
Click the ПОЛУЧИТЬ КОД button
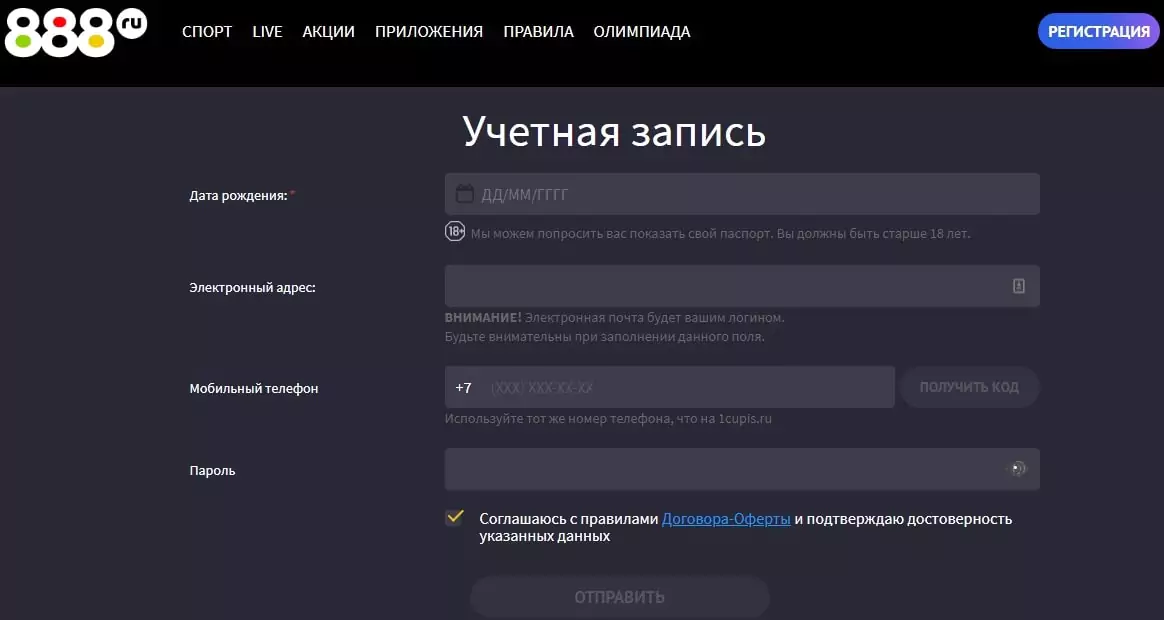970,387
